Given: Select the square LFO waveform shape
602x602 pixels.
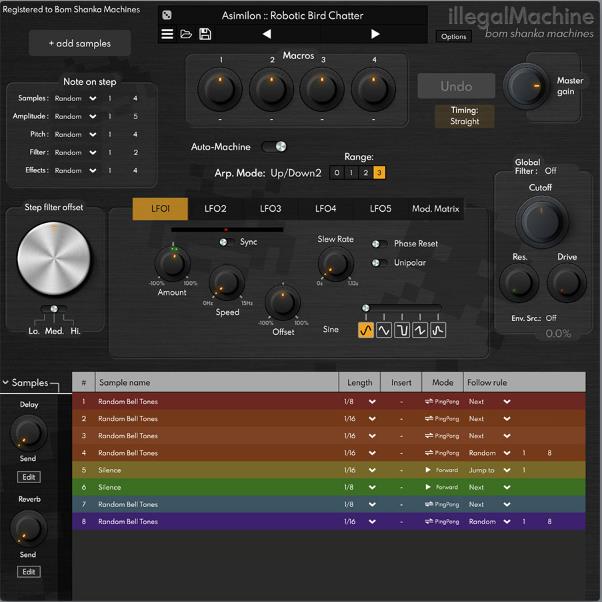Looking at the screenshot, I should click(x=402, y=330).
